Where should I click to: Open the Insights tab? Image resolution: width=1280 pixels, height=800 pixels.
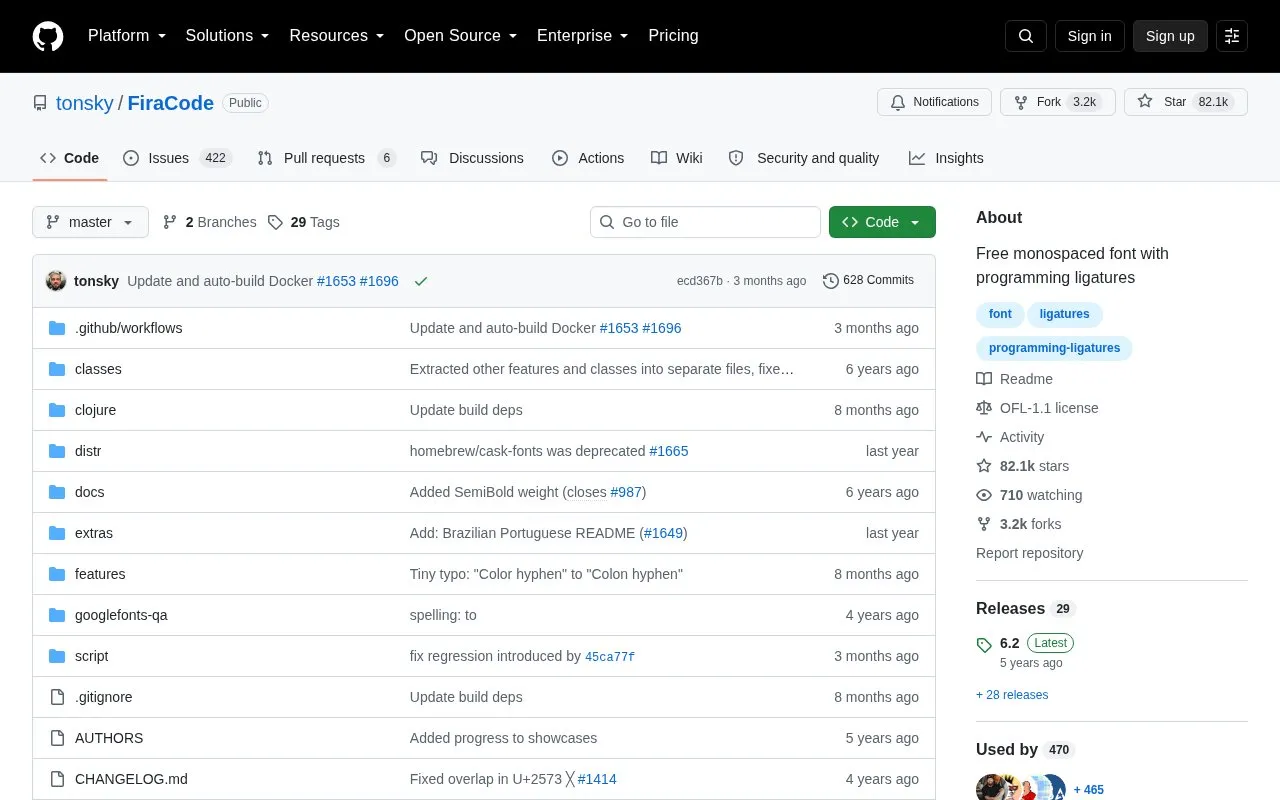(946, 158)
